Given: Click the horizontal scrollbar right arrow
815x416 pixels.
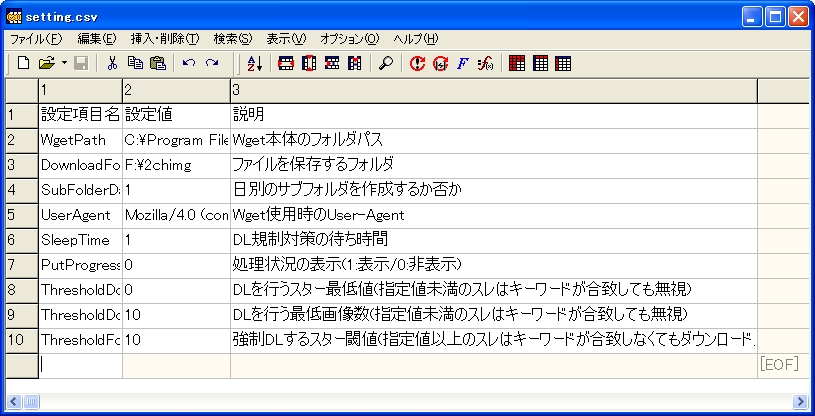Looking at the screenshot, I should (800, 401).
